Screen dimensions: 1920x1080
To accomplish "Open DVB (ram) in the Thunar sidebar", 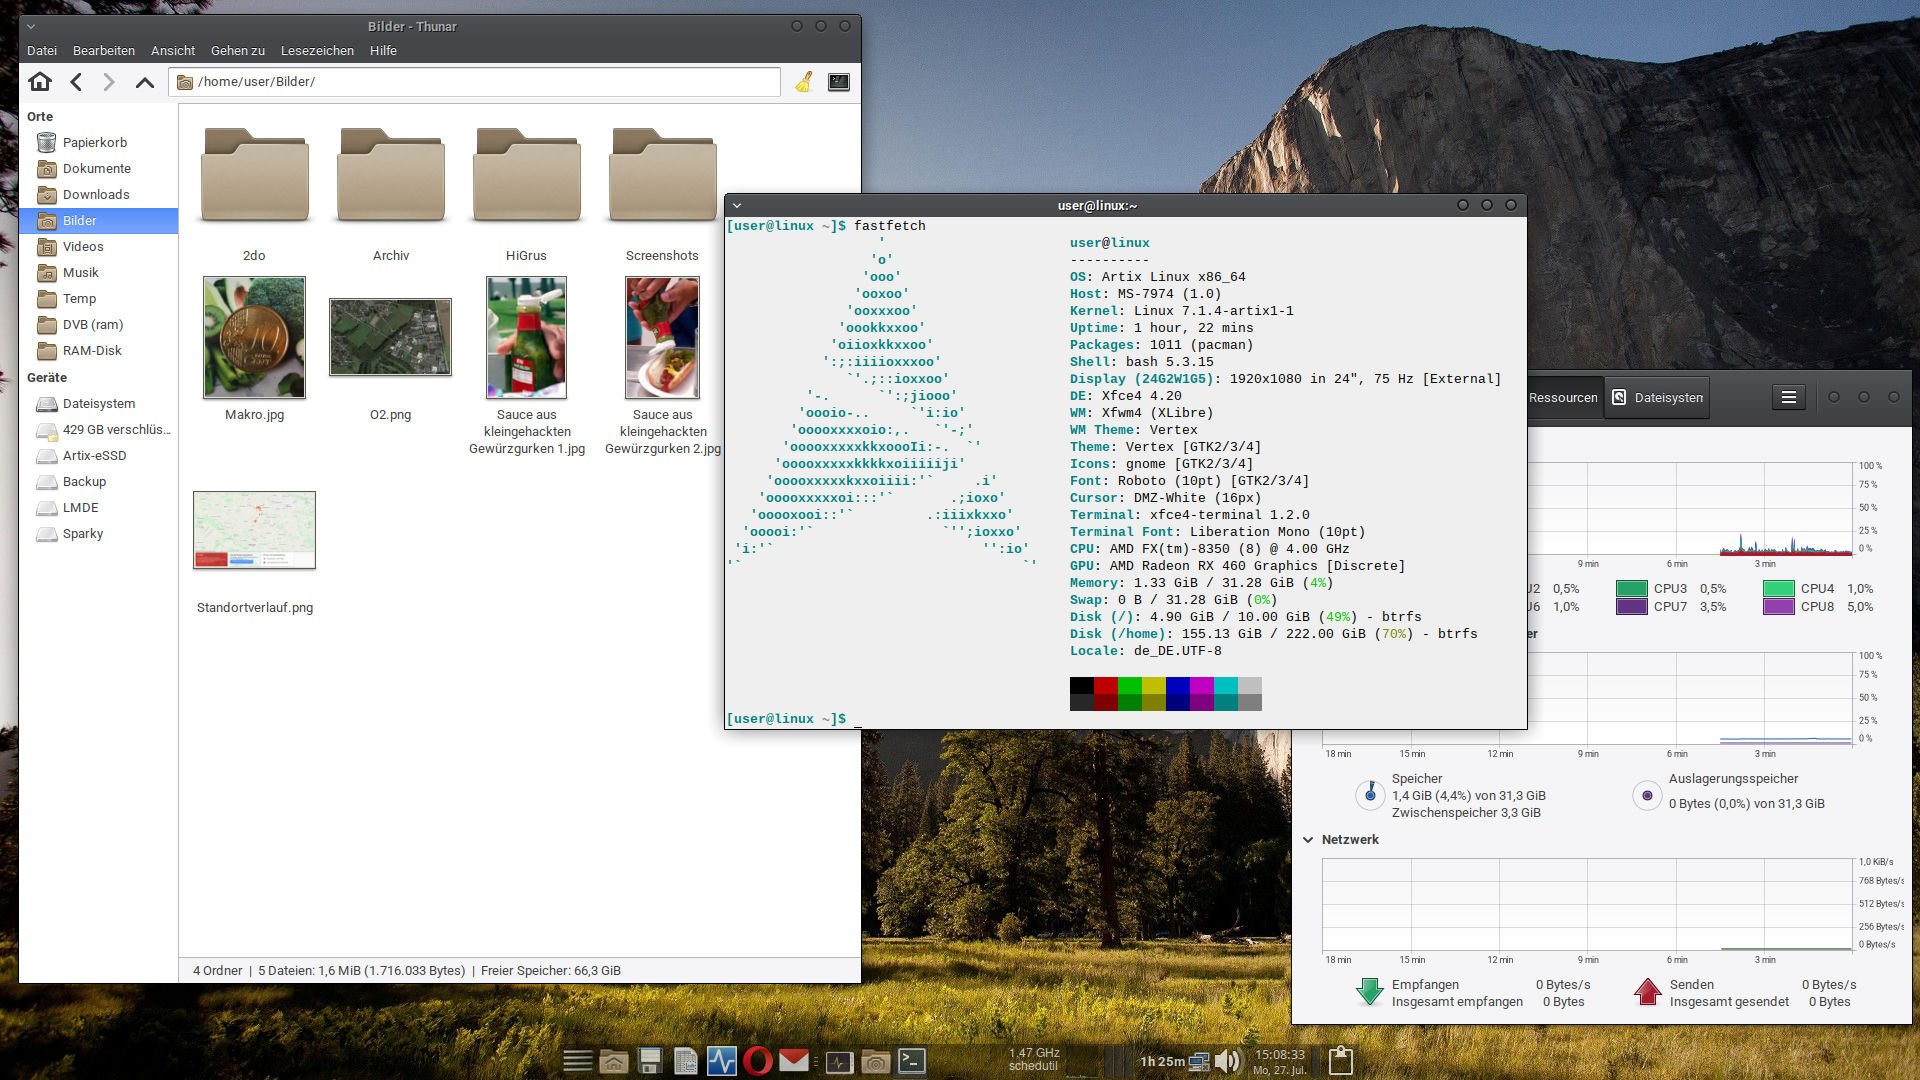I will pyautogui.click(x=98, y=325).
